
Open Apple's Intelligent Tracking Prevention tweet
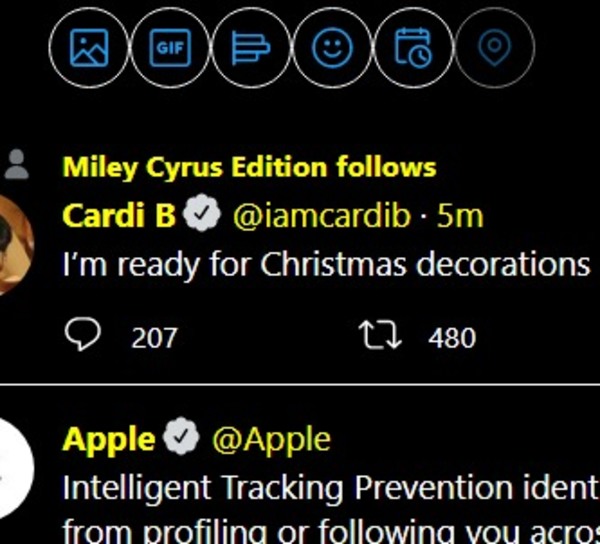click(330, 488)
